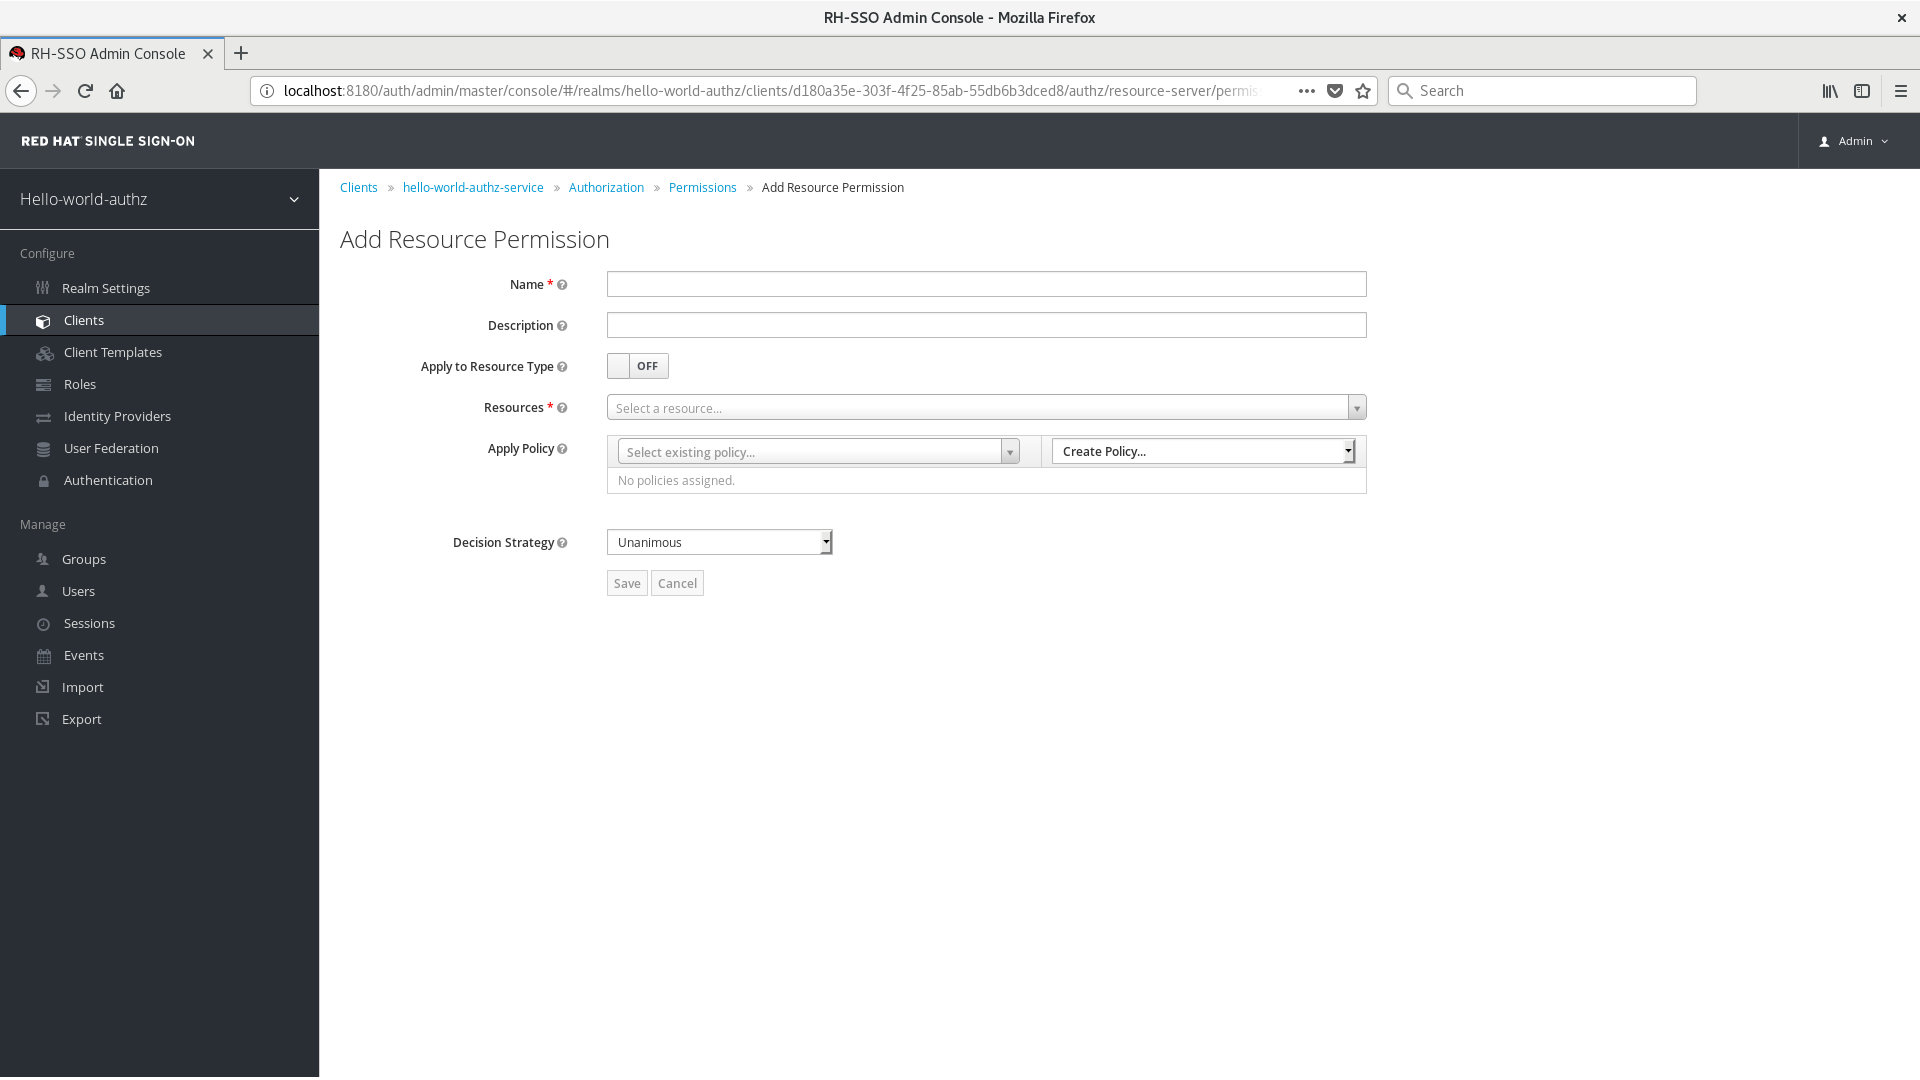
Task: Expand the Resources dropdown selector
Action: [x=1357, y=407]
